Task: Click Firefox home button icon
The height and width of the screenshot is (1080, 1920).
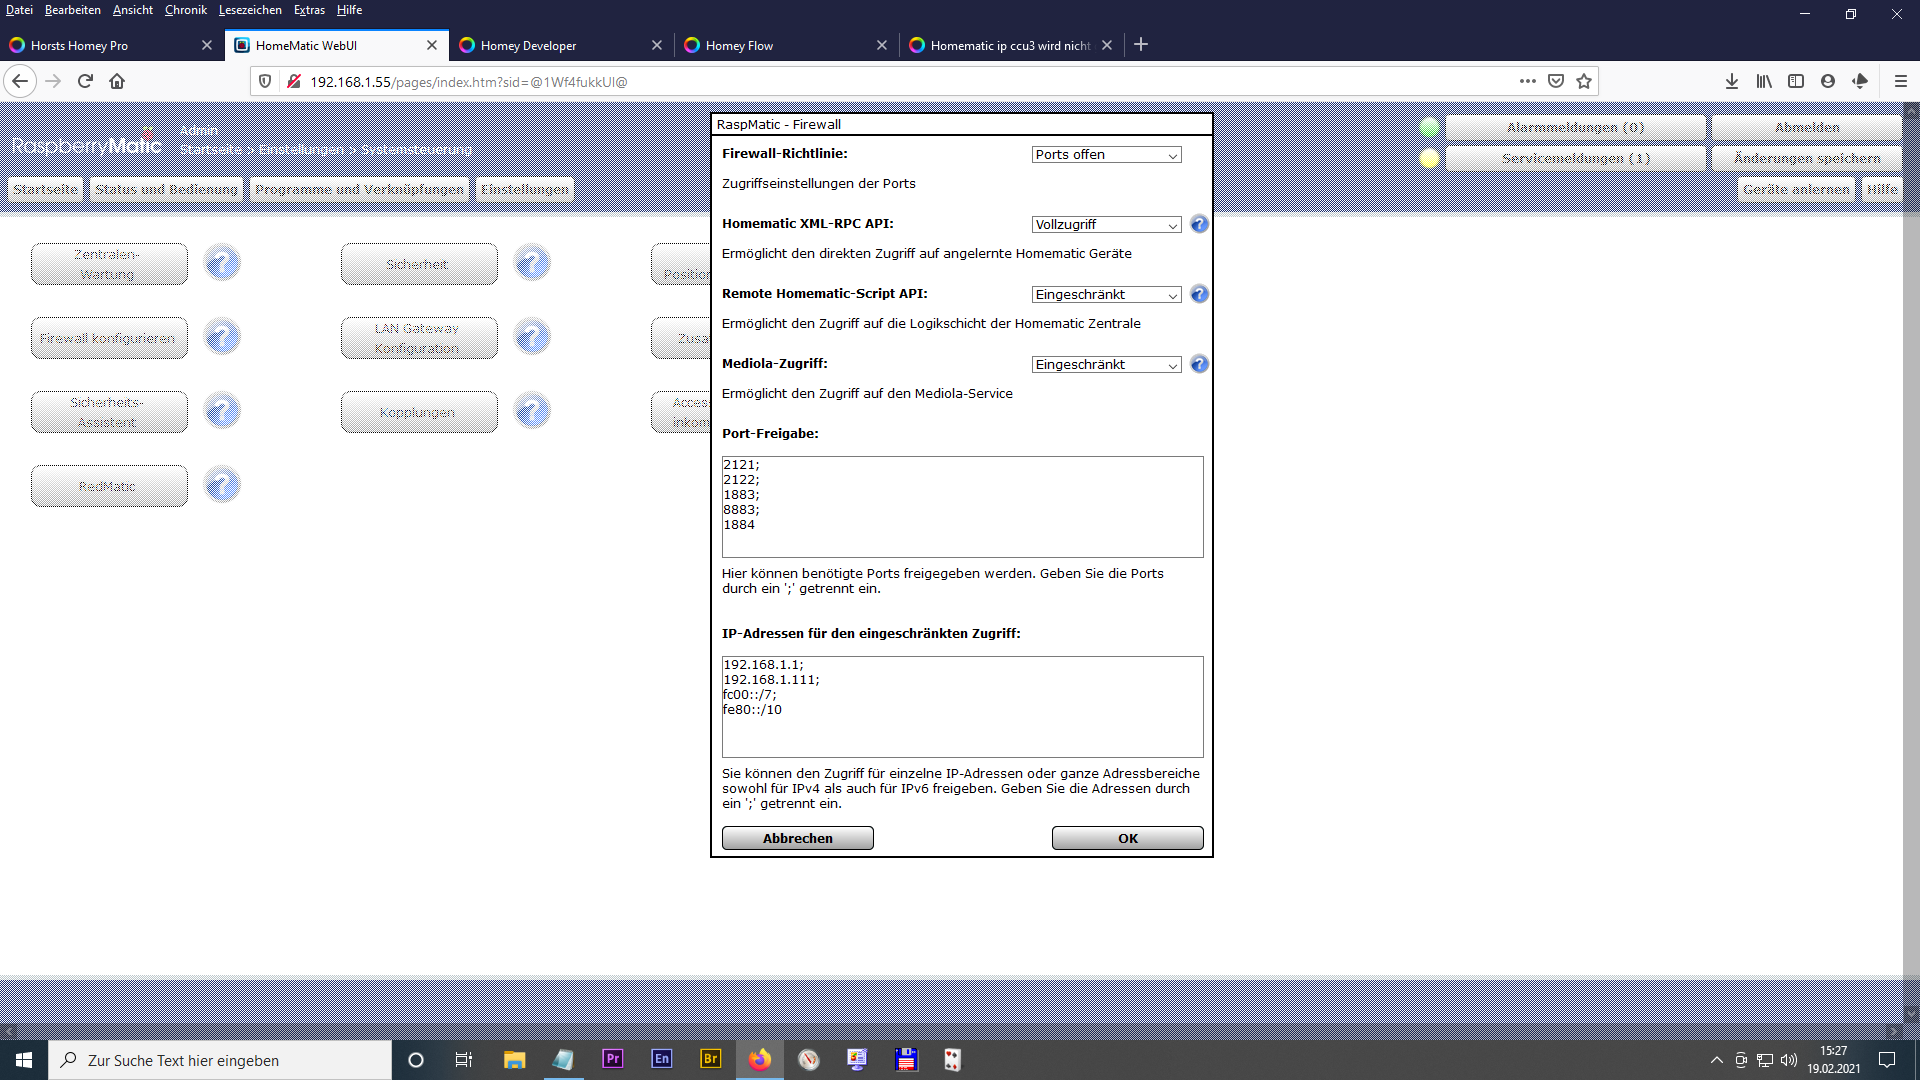Action: click(117, 81)
